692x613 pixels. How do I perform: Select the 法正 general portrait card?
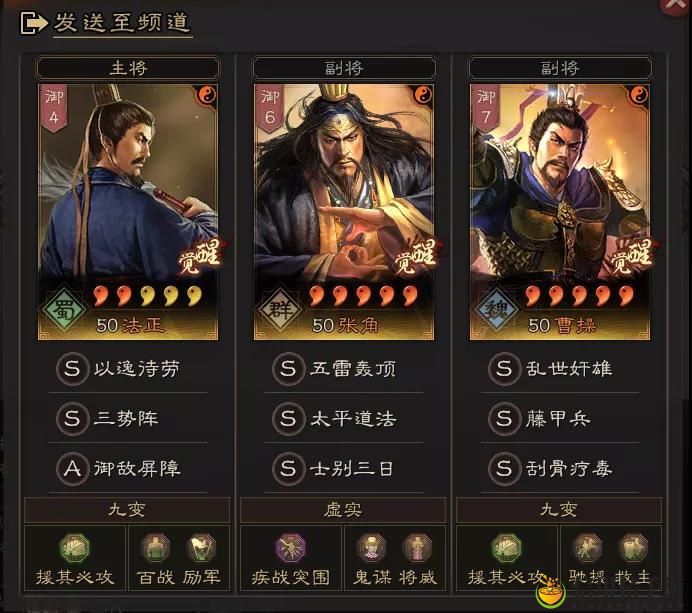pyautogui.click(x=128, y=212)
